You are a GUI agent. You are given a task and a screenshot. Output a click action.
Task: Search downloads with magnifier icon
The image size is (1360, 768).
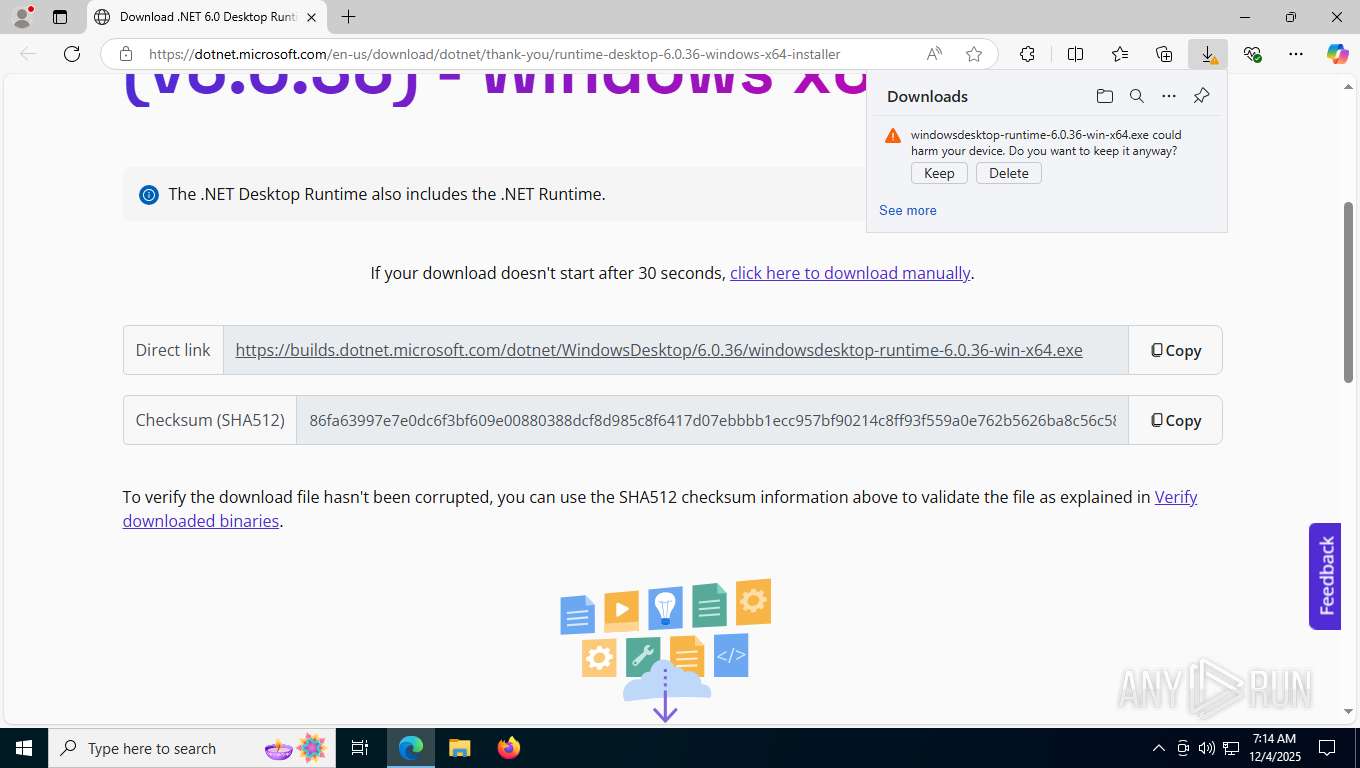(x=1136, y=96)
